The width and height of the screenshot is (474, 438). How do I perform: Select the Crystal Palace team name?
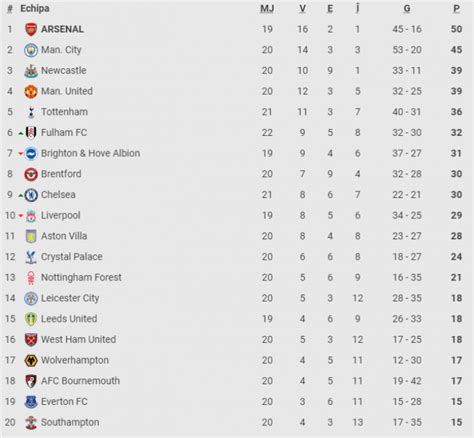pyautogui.click(x=72, y=257)
